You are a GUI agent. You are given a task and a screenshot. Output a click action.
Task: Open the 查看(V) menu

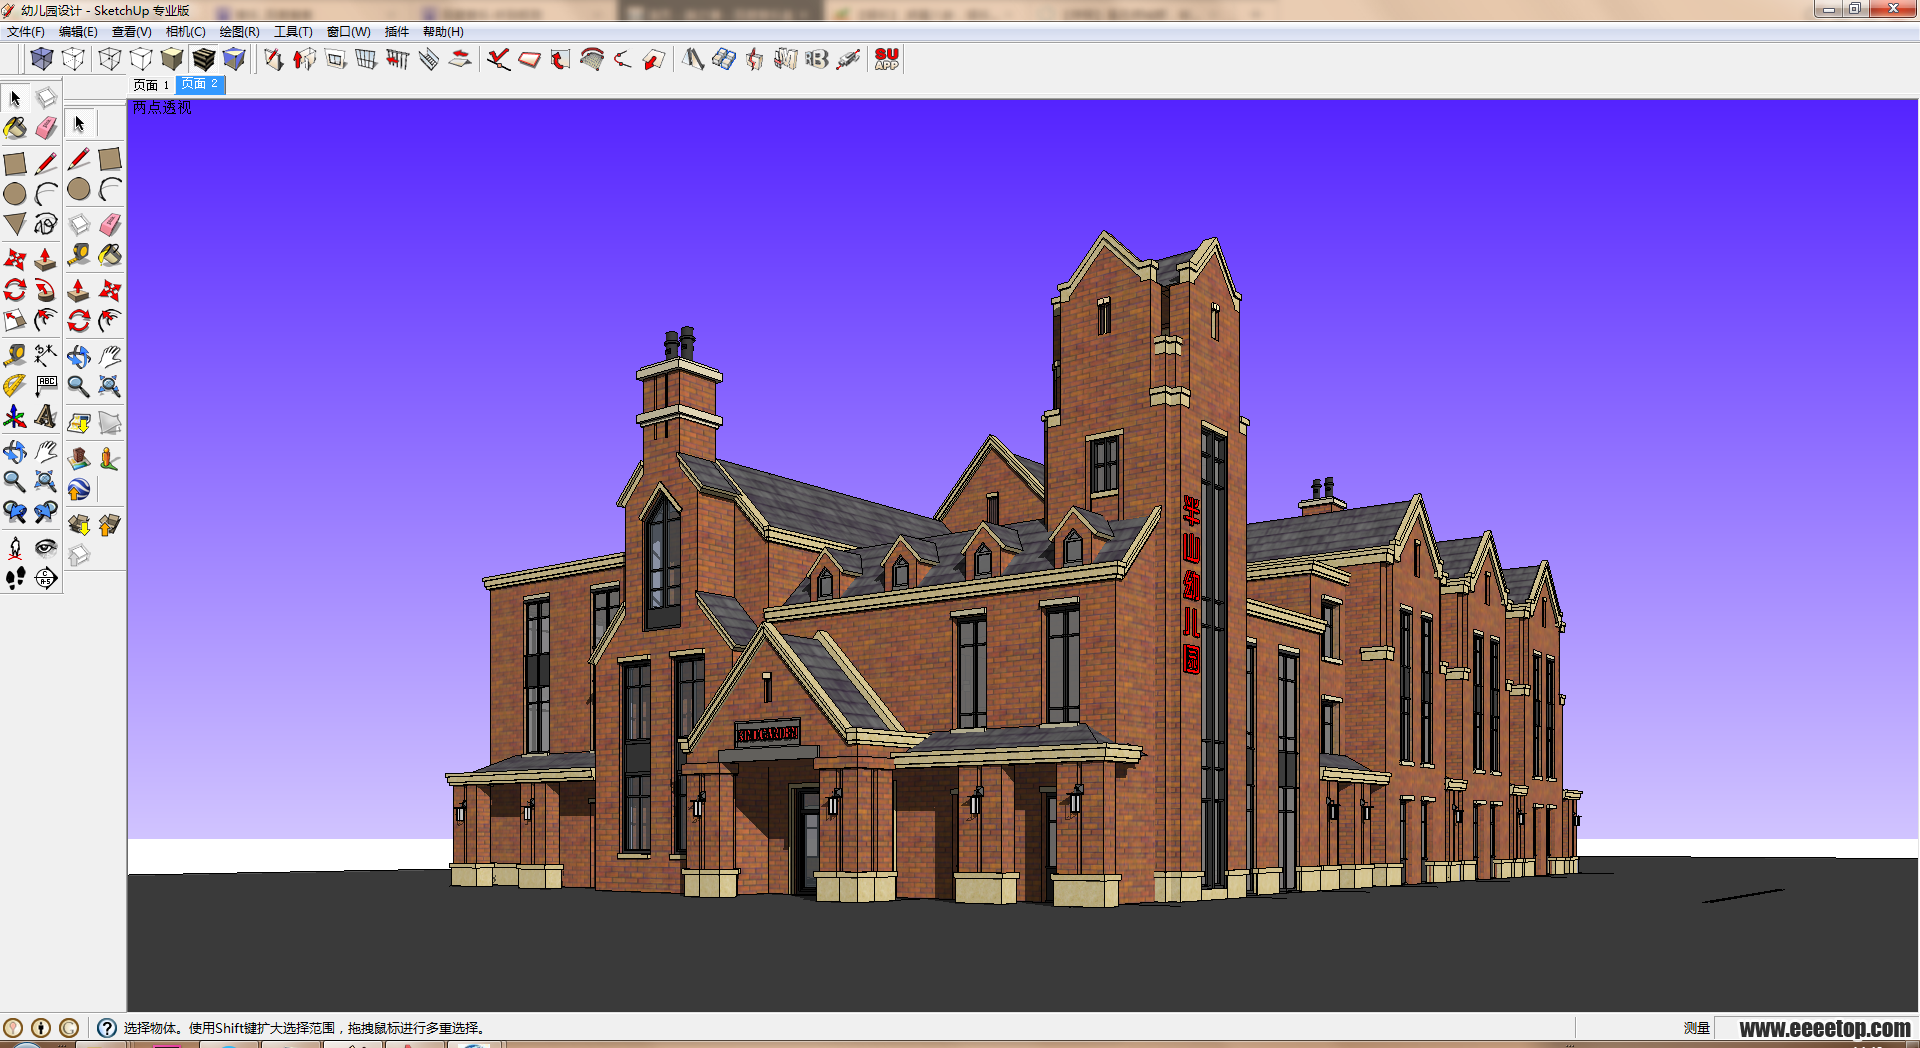tap(131, 32)
